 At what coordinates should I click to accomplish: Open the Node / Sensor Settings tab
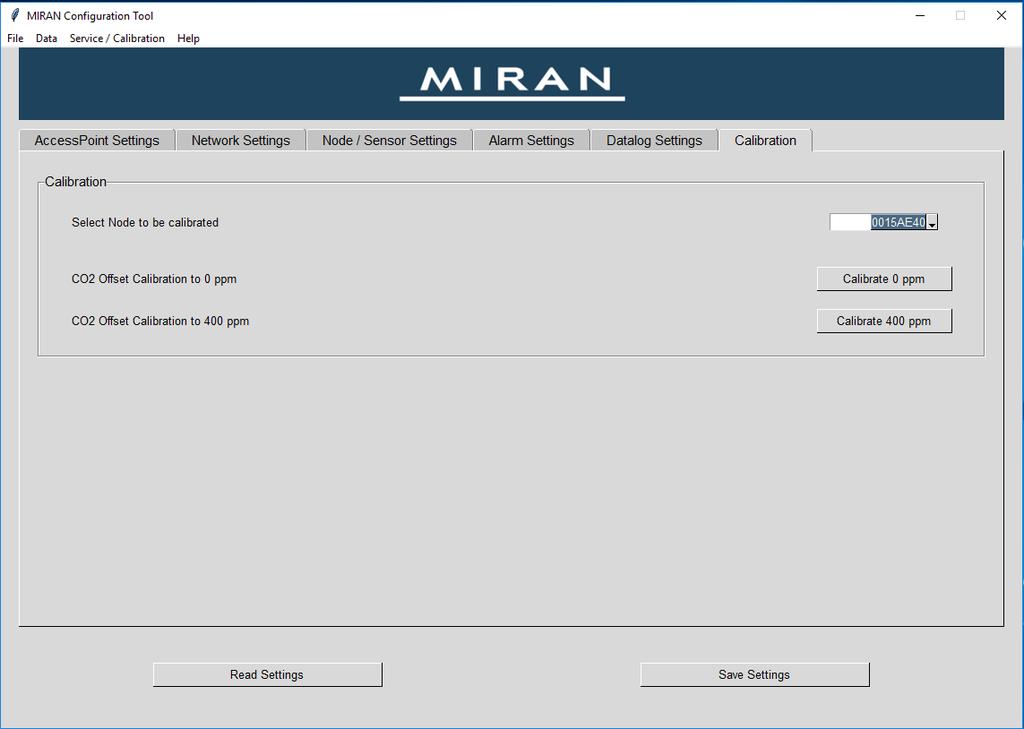pos(389,140)
